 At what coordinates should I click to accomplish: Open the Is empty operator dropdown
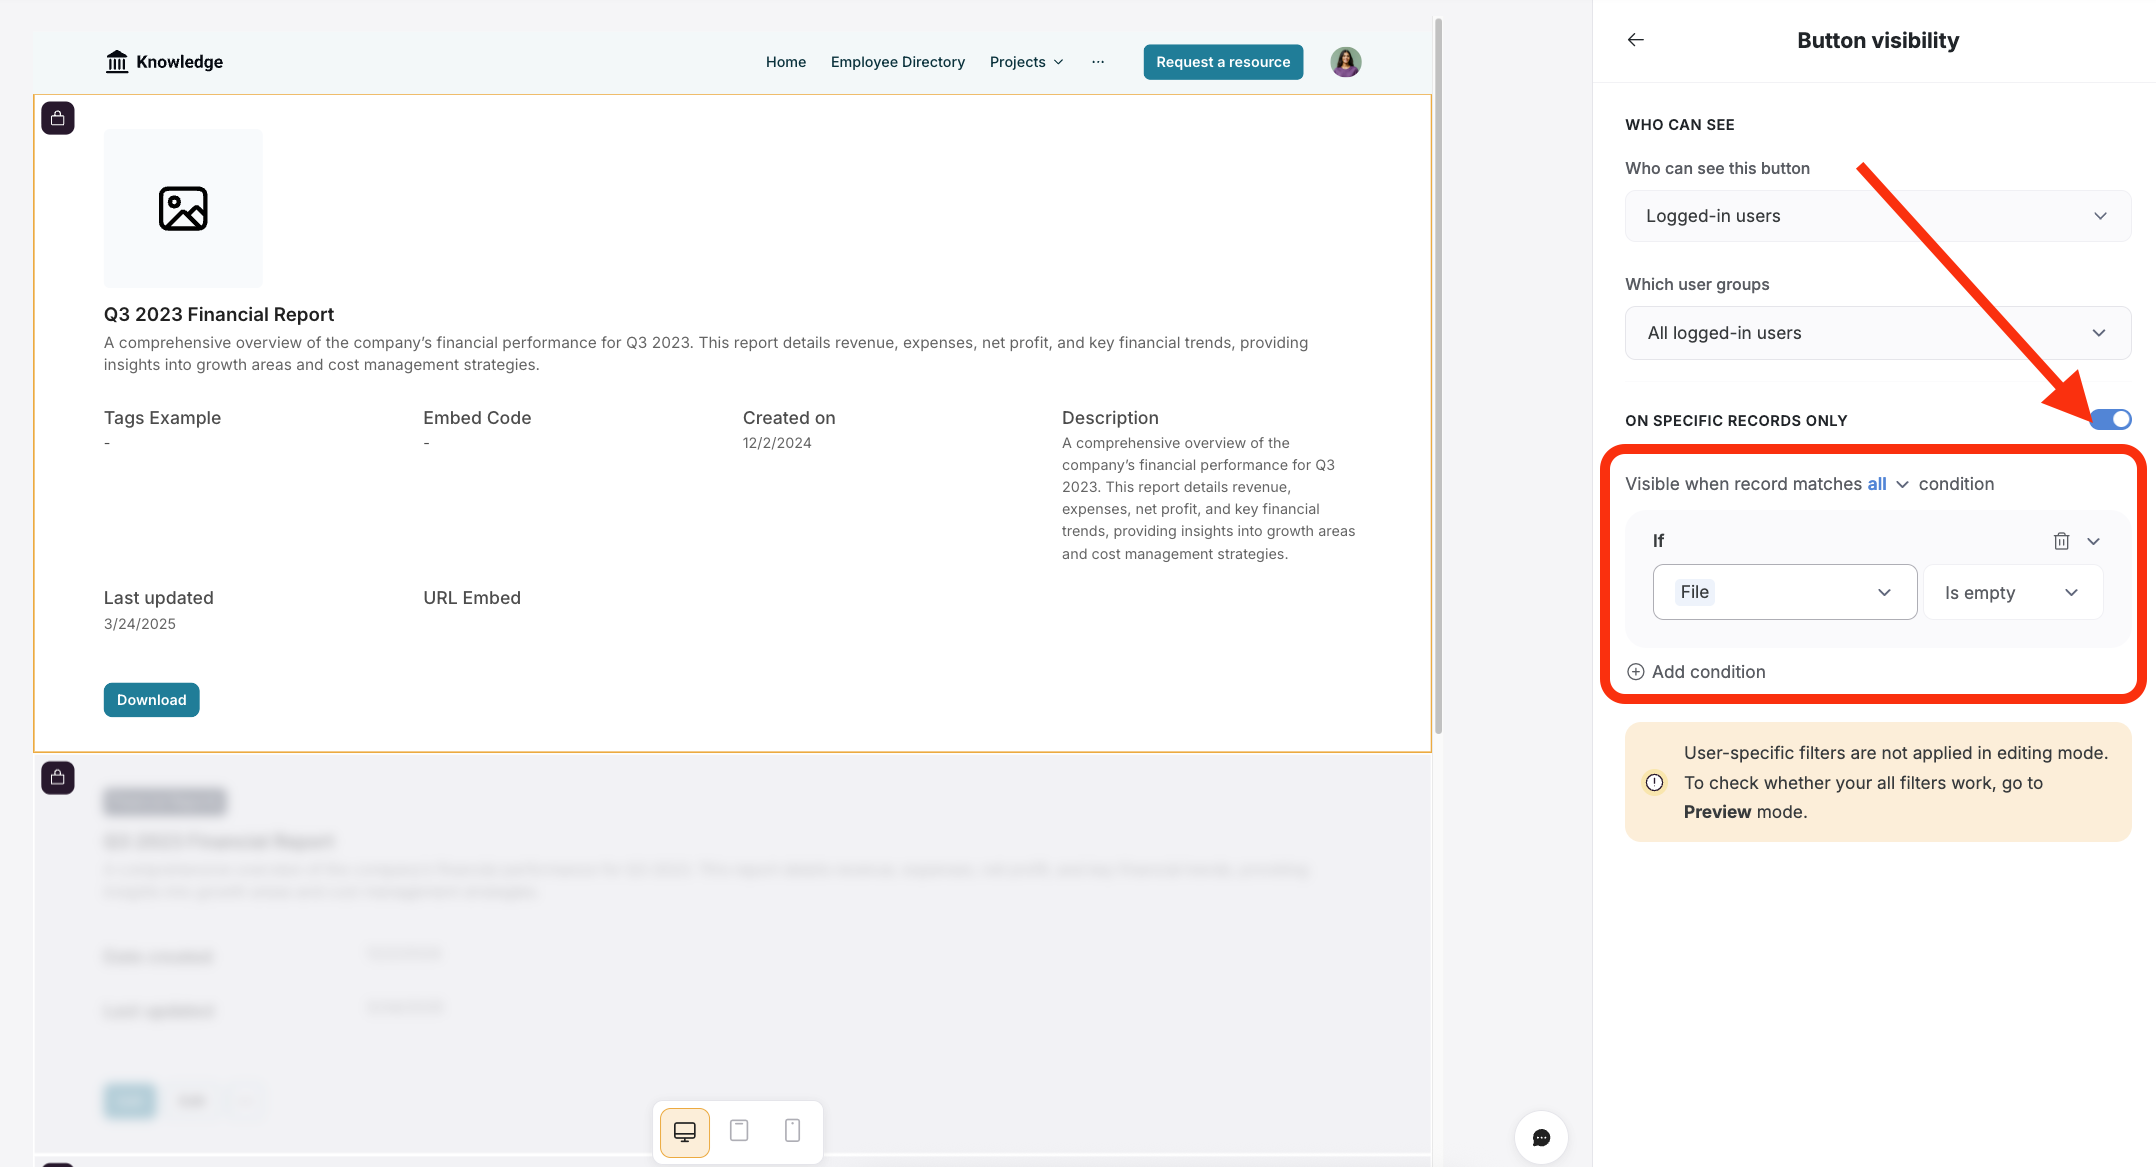[x=2011, y=593]
